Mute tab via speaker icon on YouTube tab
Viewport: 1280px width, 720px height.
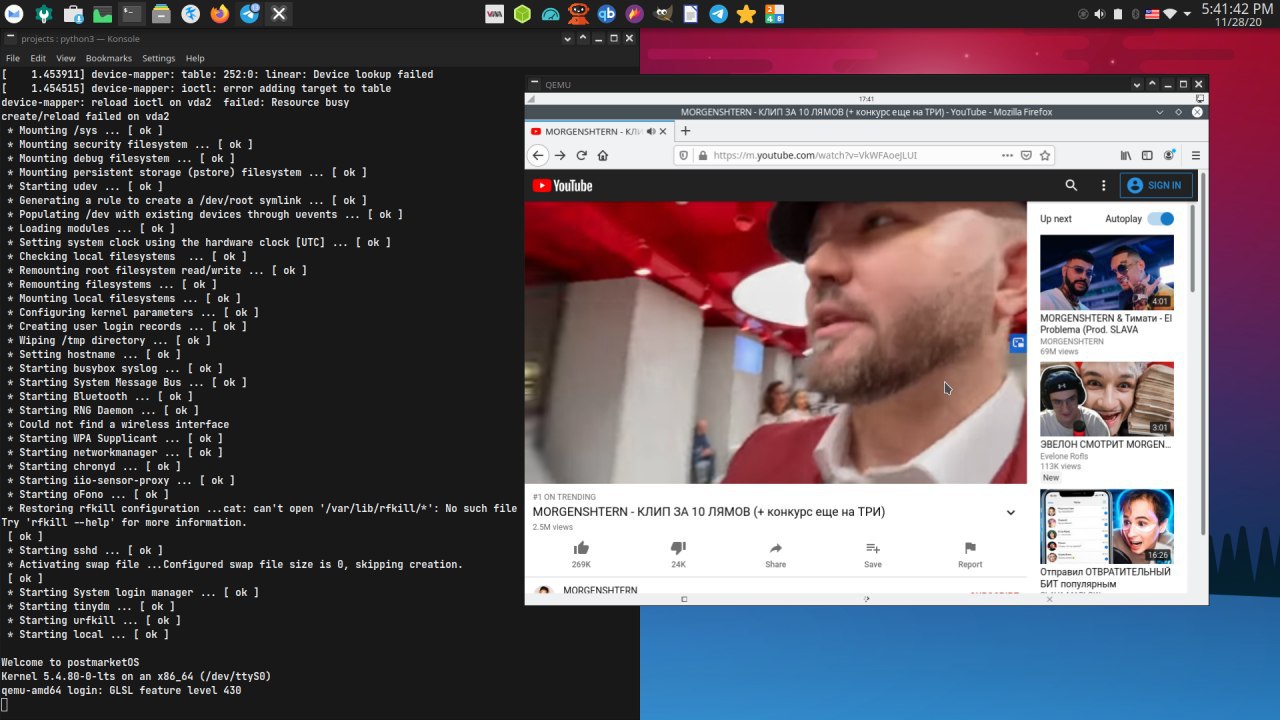pos(651,131)
